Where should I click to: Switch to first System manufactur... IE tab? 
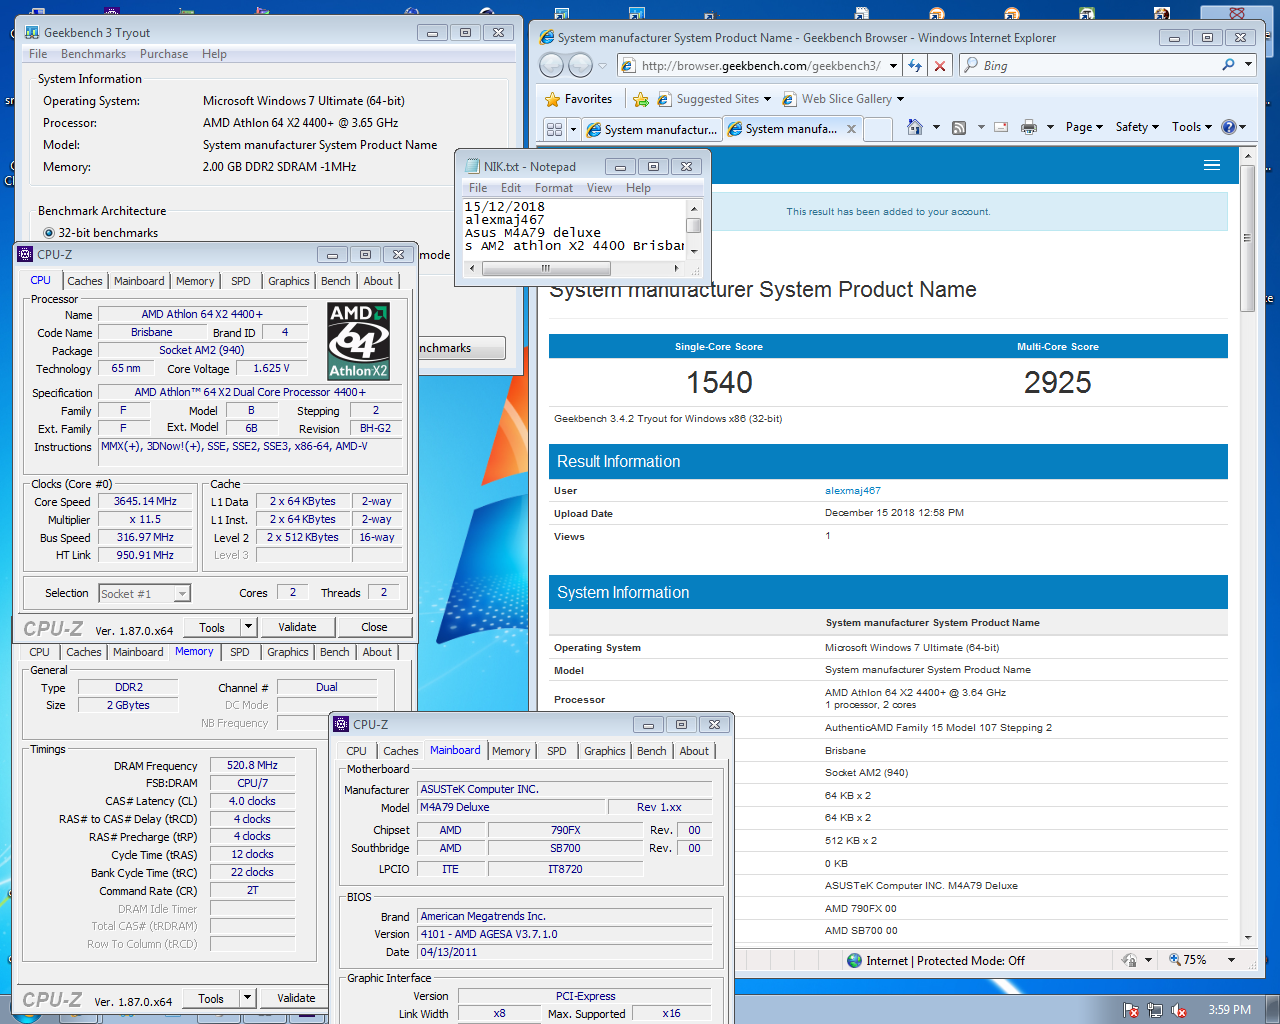pos(652,129)
